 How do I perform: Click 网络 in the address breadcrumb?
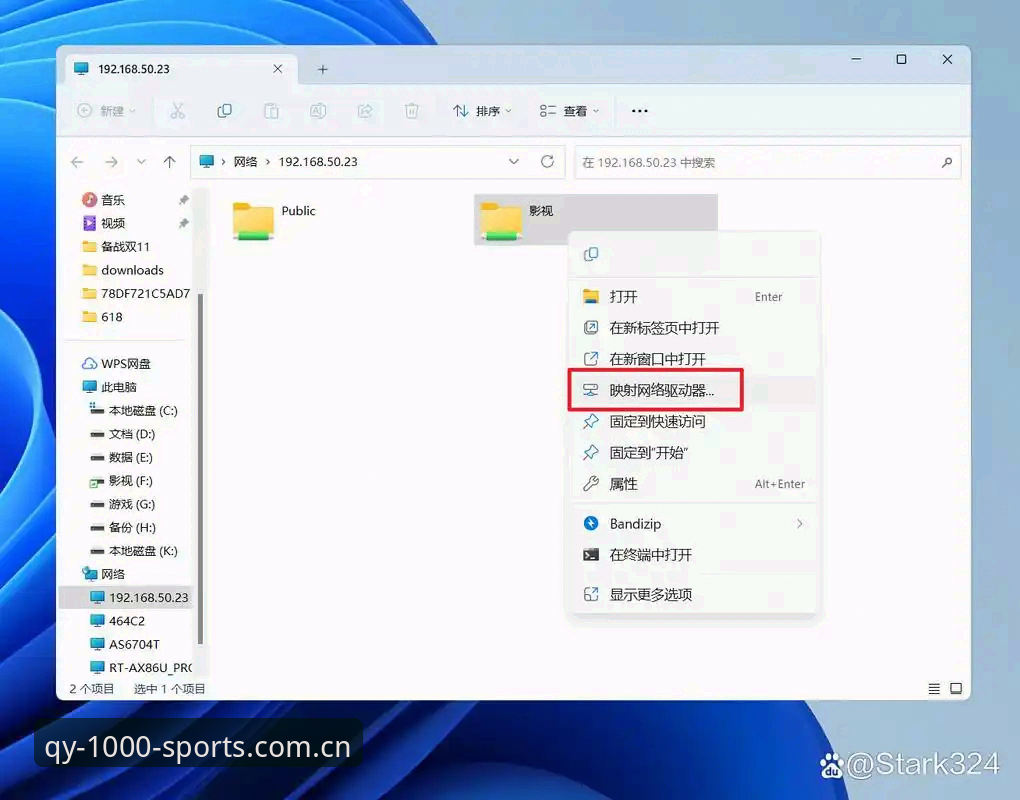(245, 162)
